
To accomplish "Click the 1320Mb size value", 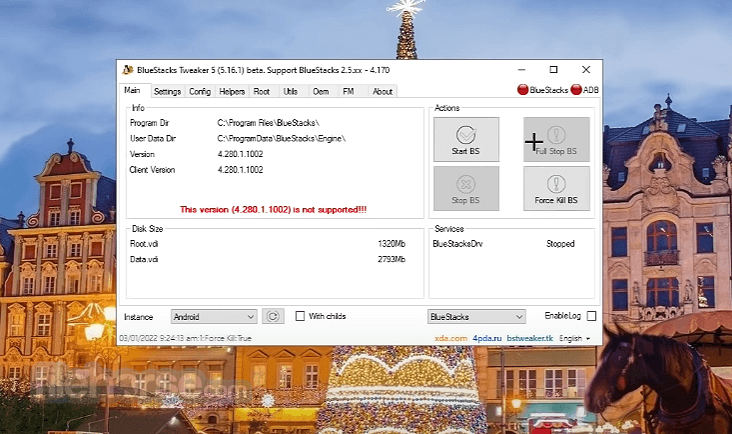I will pos(391,244).
